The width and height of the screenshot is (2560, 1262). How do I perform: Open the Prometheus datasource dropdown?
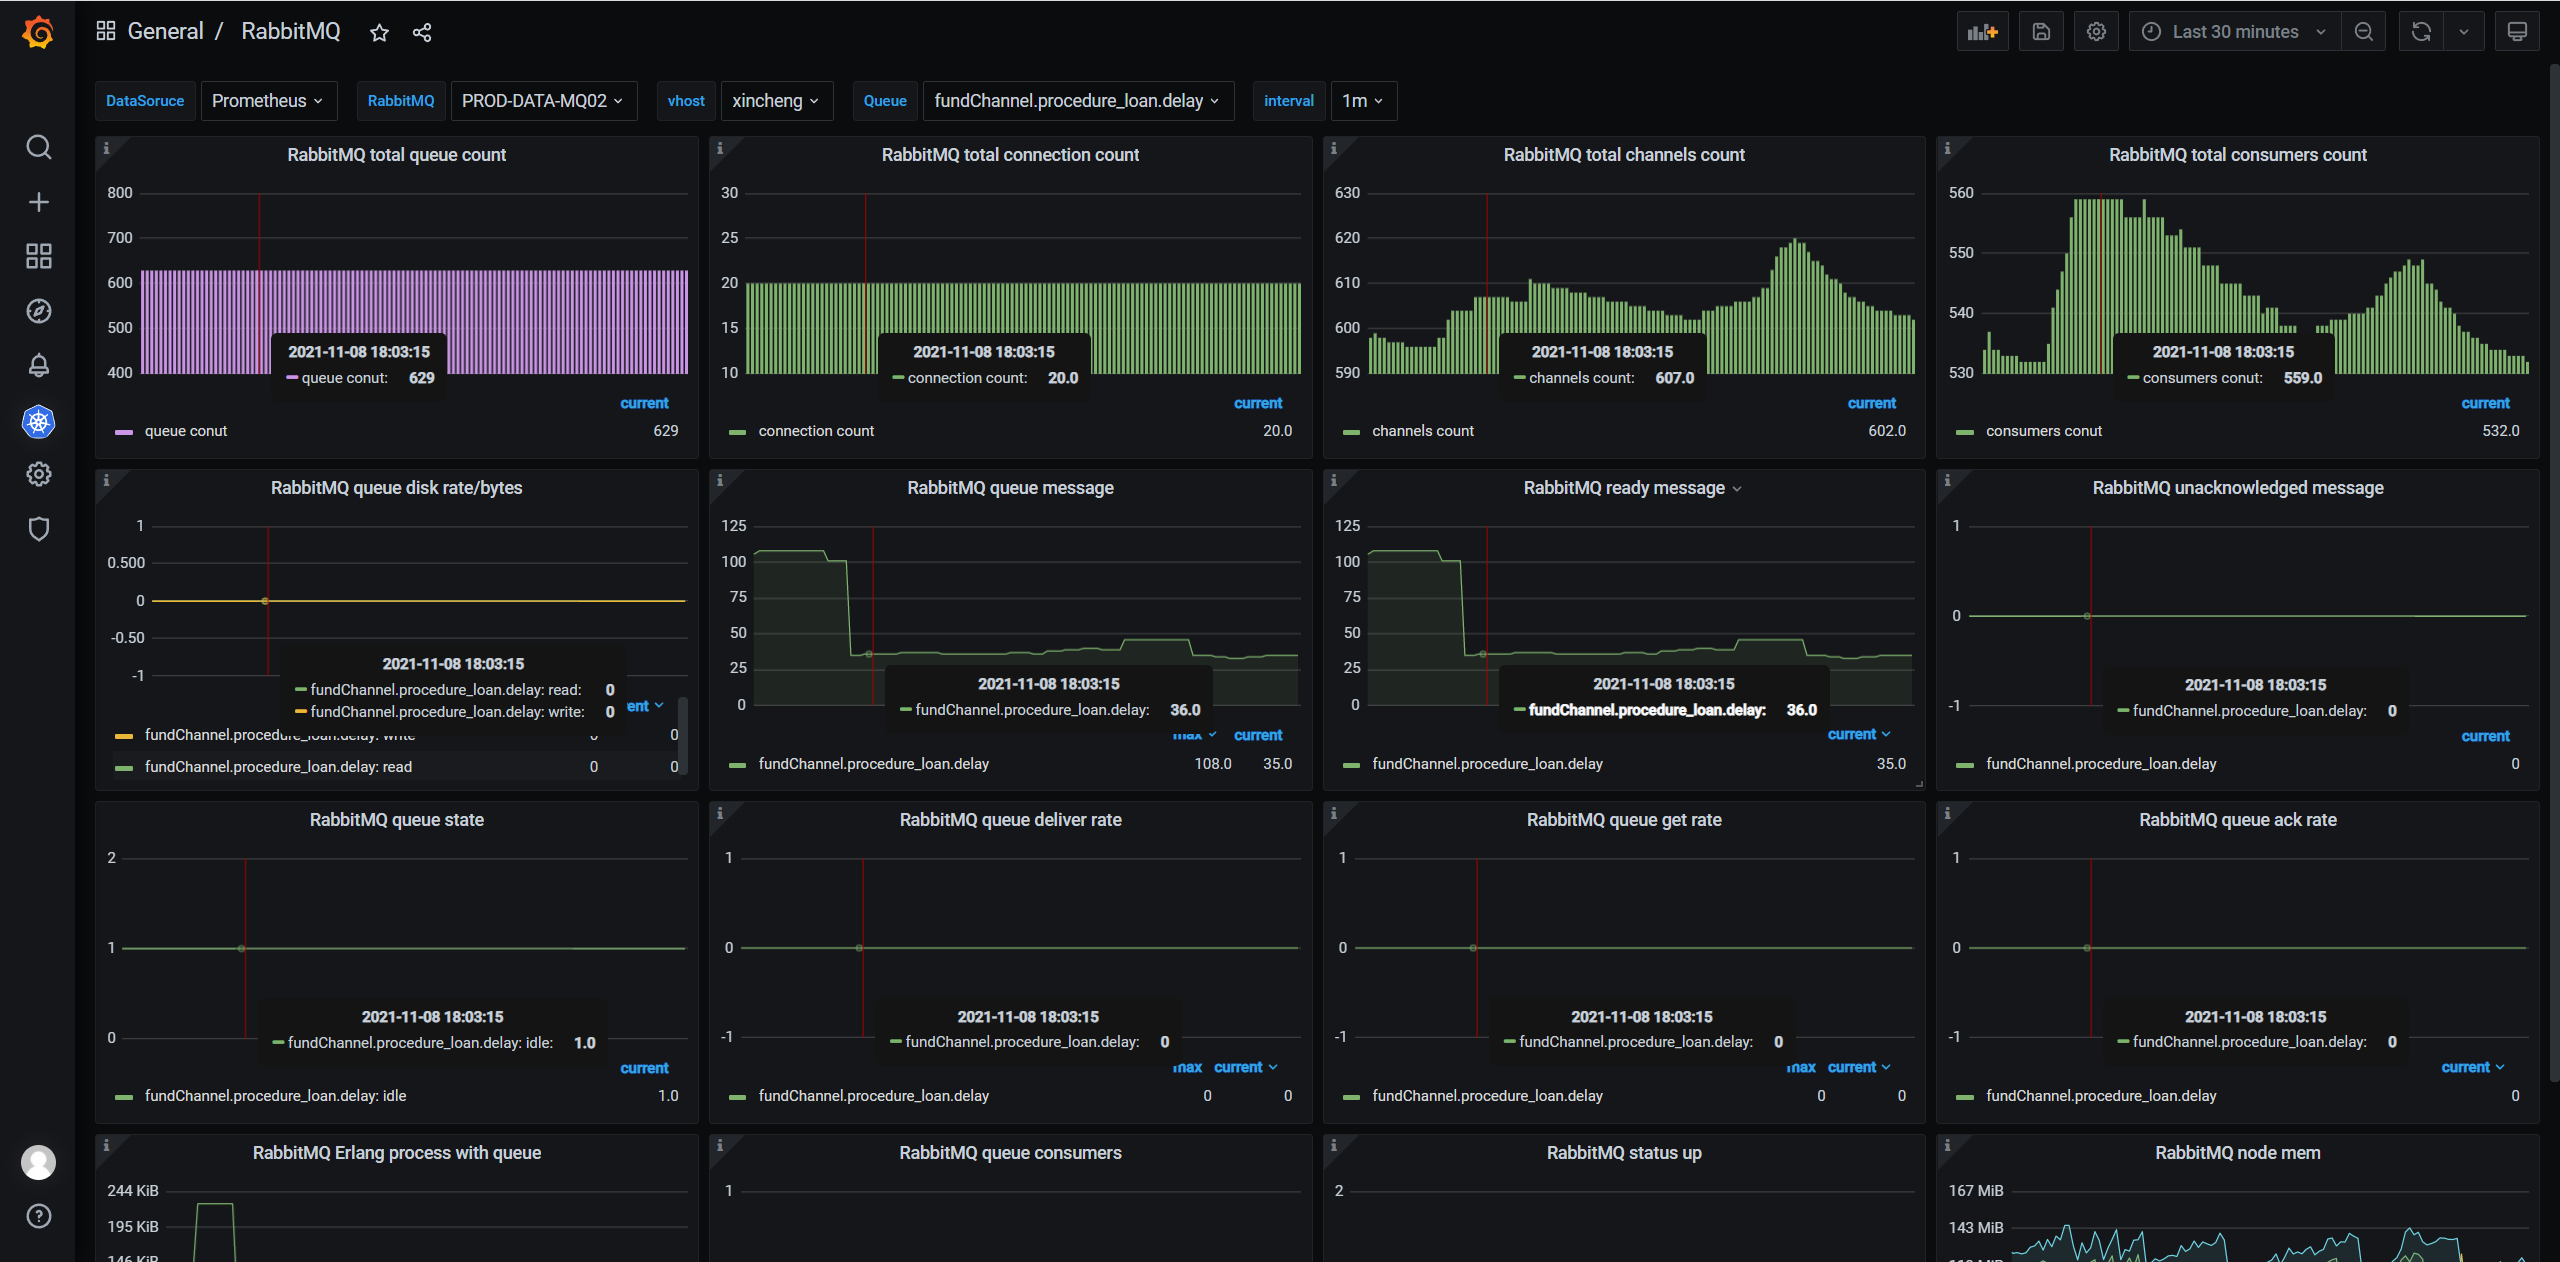point(267,101)
